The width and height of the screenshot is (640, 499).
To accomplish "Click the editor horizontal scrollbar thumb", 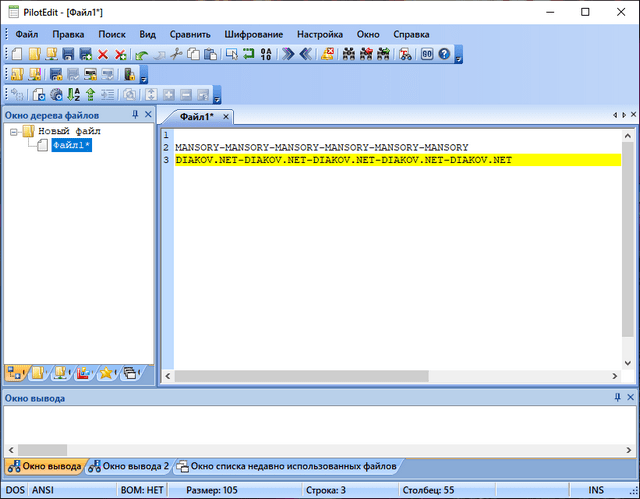I will click(301, 376).
